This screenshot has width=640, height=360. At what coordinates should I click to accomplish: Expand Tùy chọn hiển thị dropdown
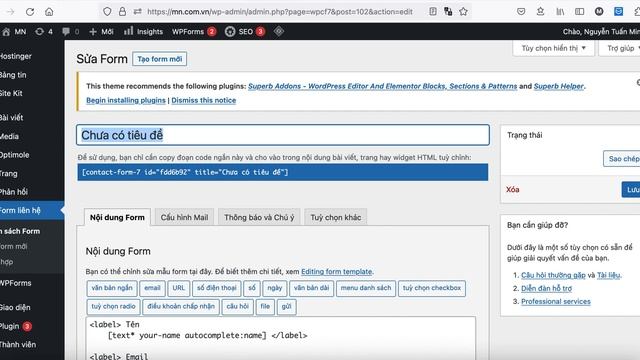[x=553, y=48]
